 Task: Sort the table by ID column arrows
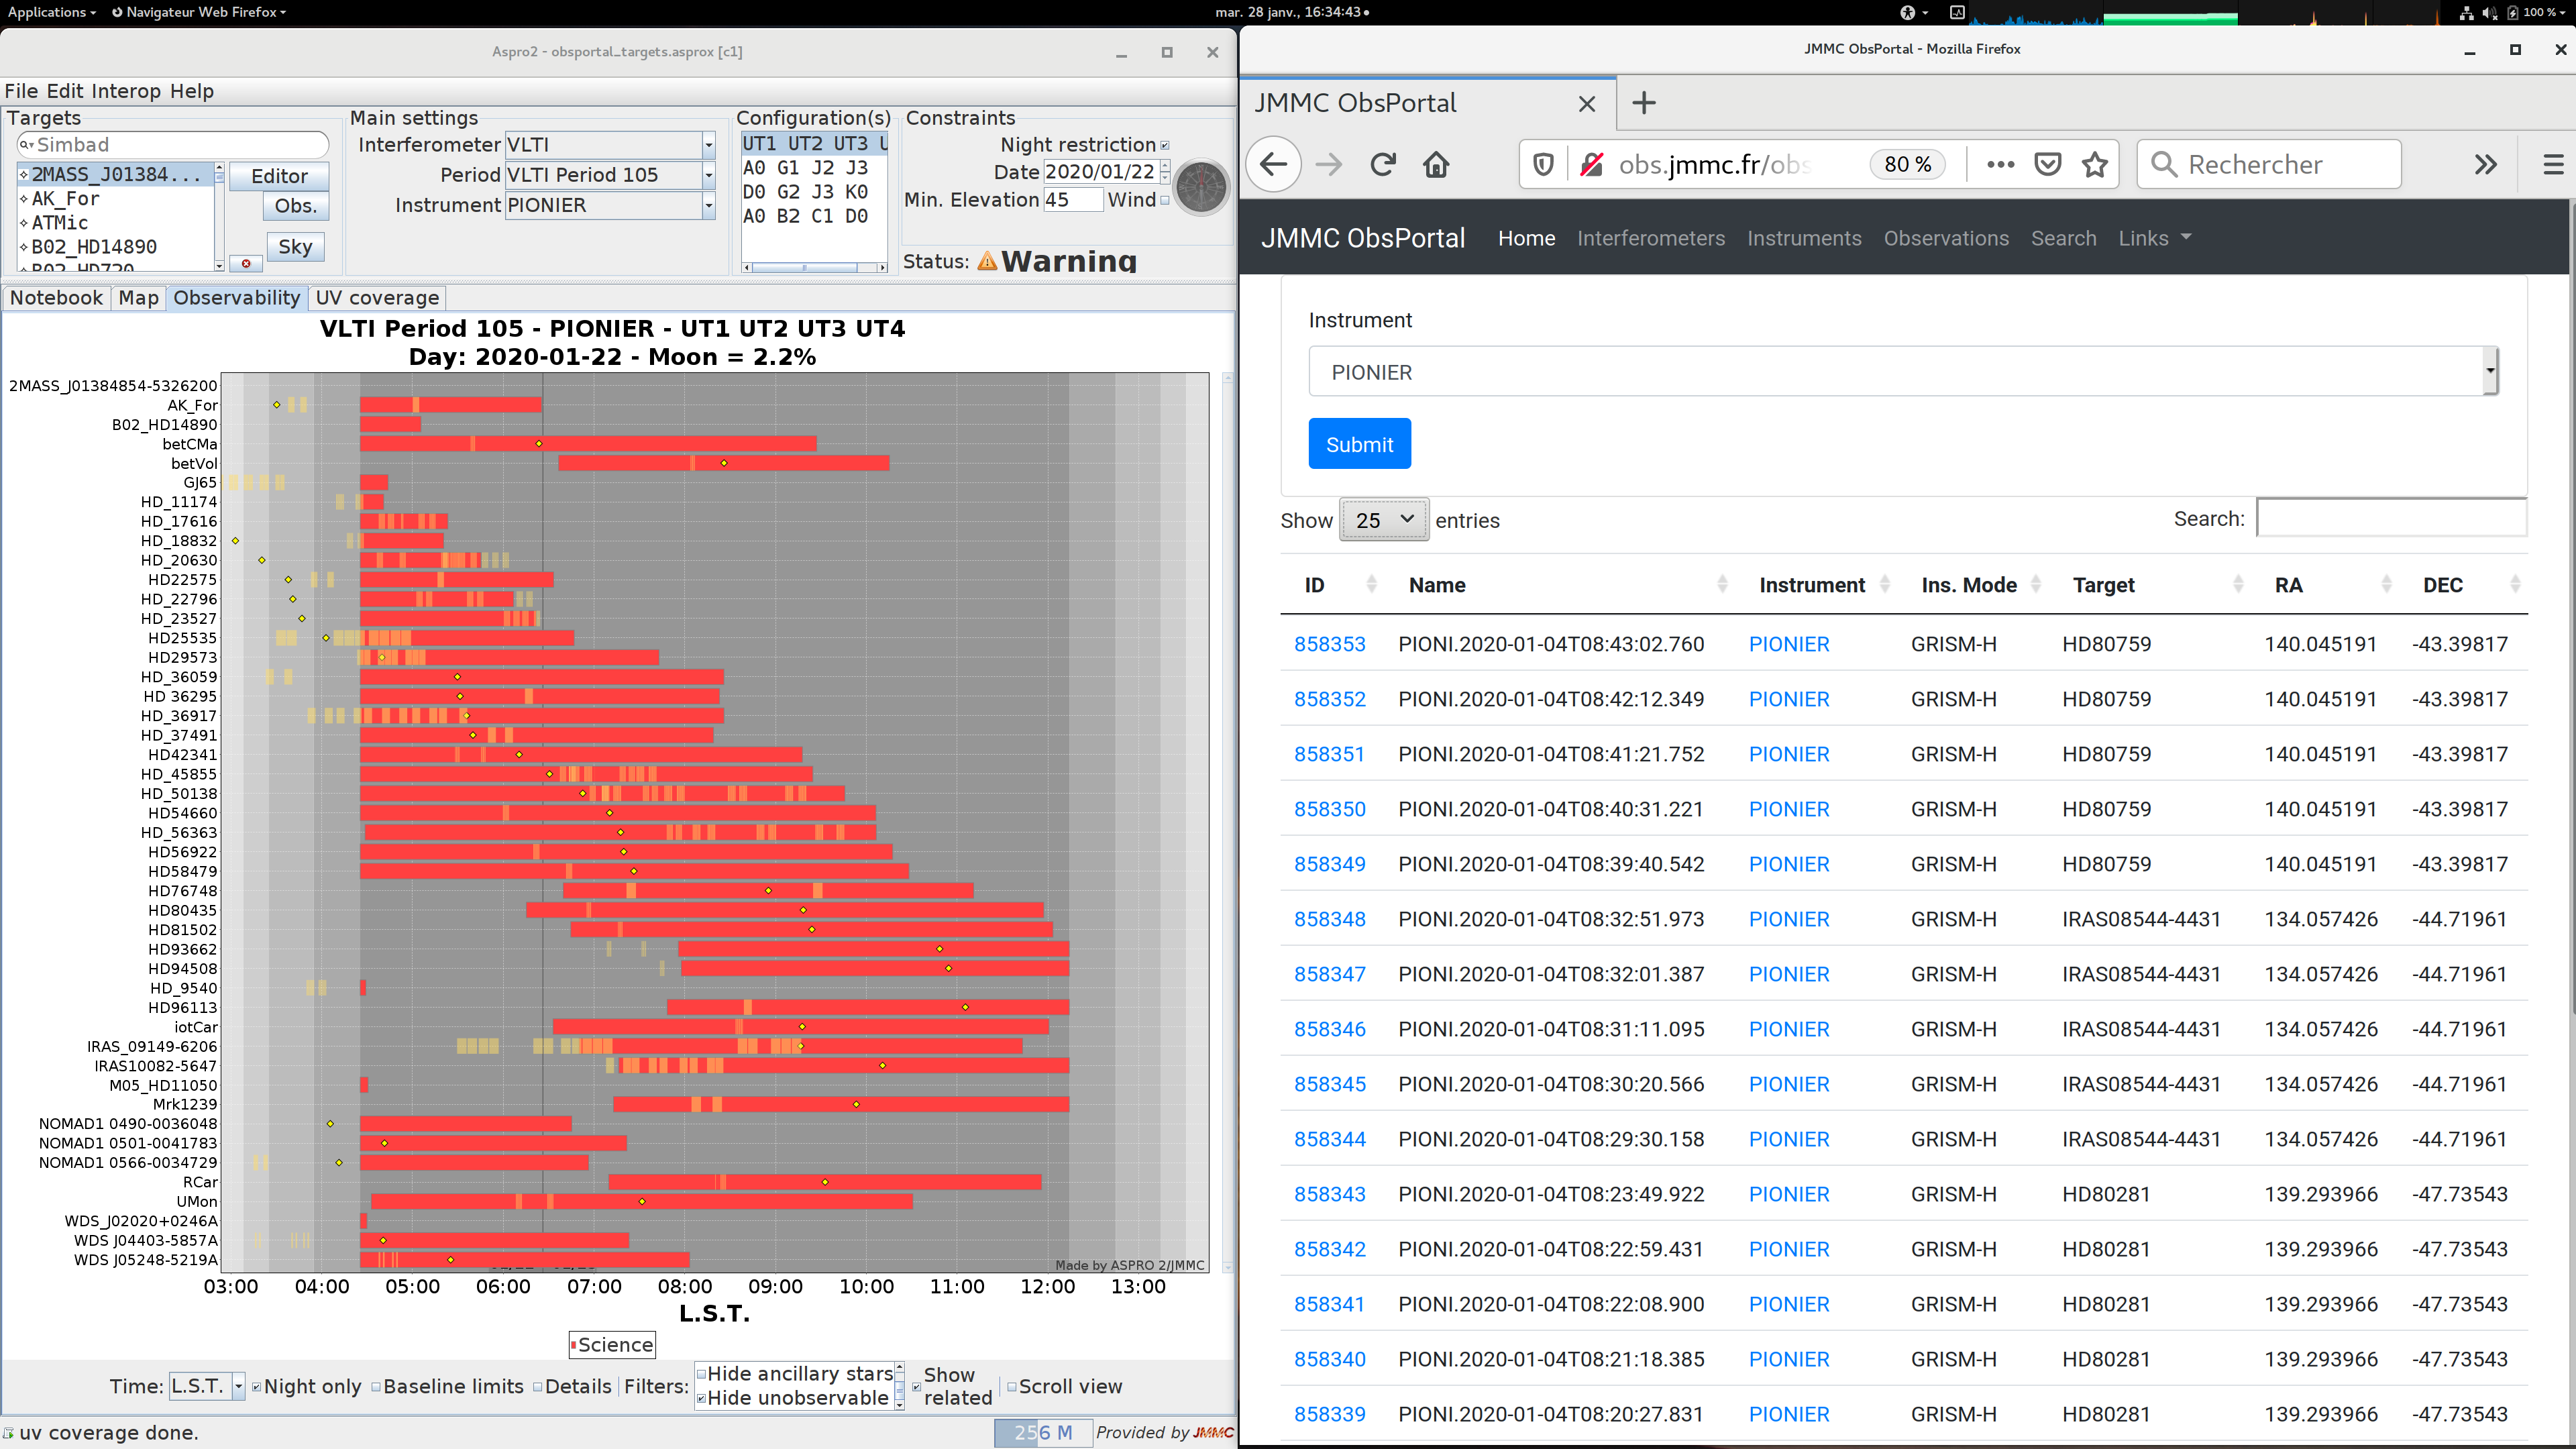pyautogui.click(x=1371, y=585)
